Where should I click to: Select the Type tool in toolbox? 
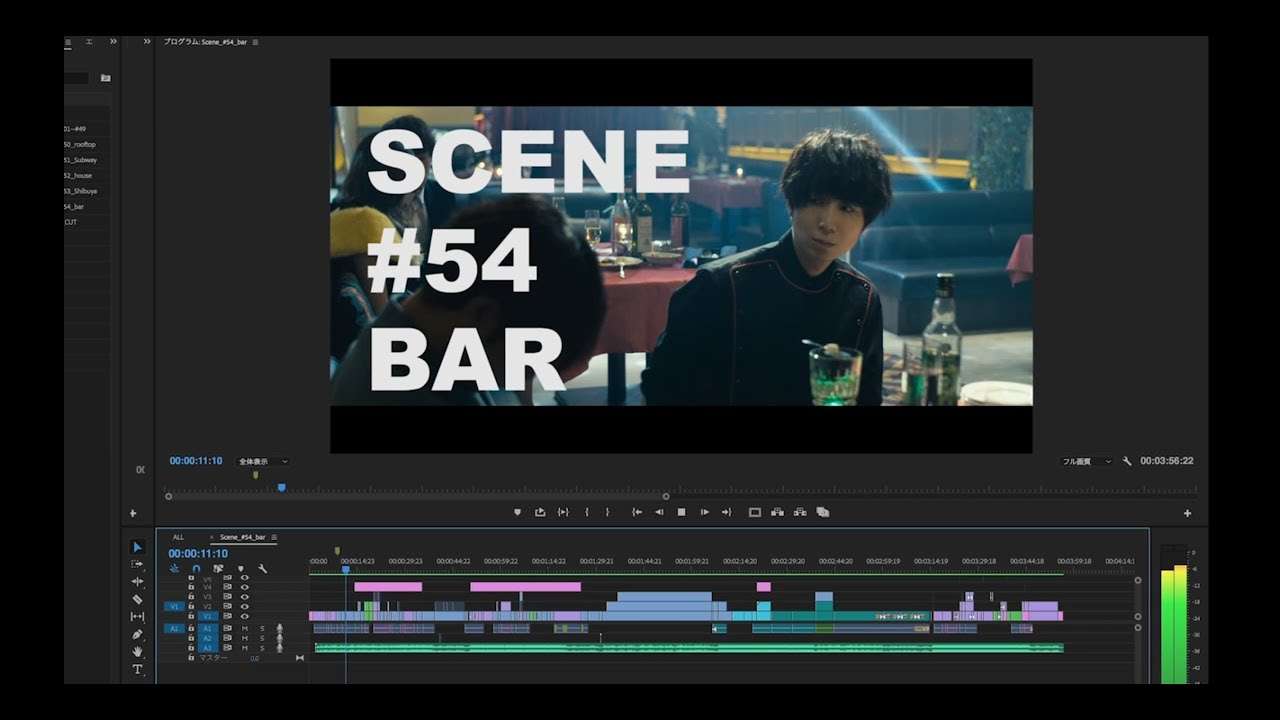pos(138,669)
